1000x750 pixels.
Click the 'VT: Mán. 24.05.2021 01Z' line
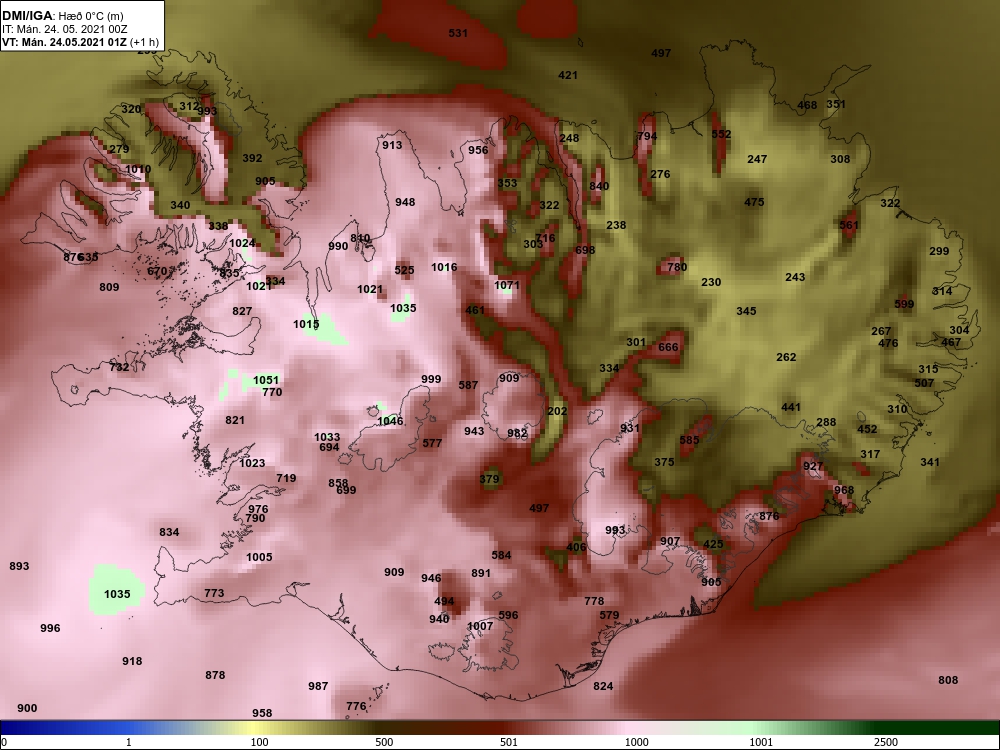point(64,42)
